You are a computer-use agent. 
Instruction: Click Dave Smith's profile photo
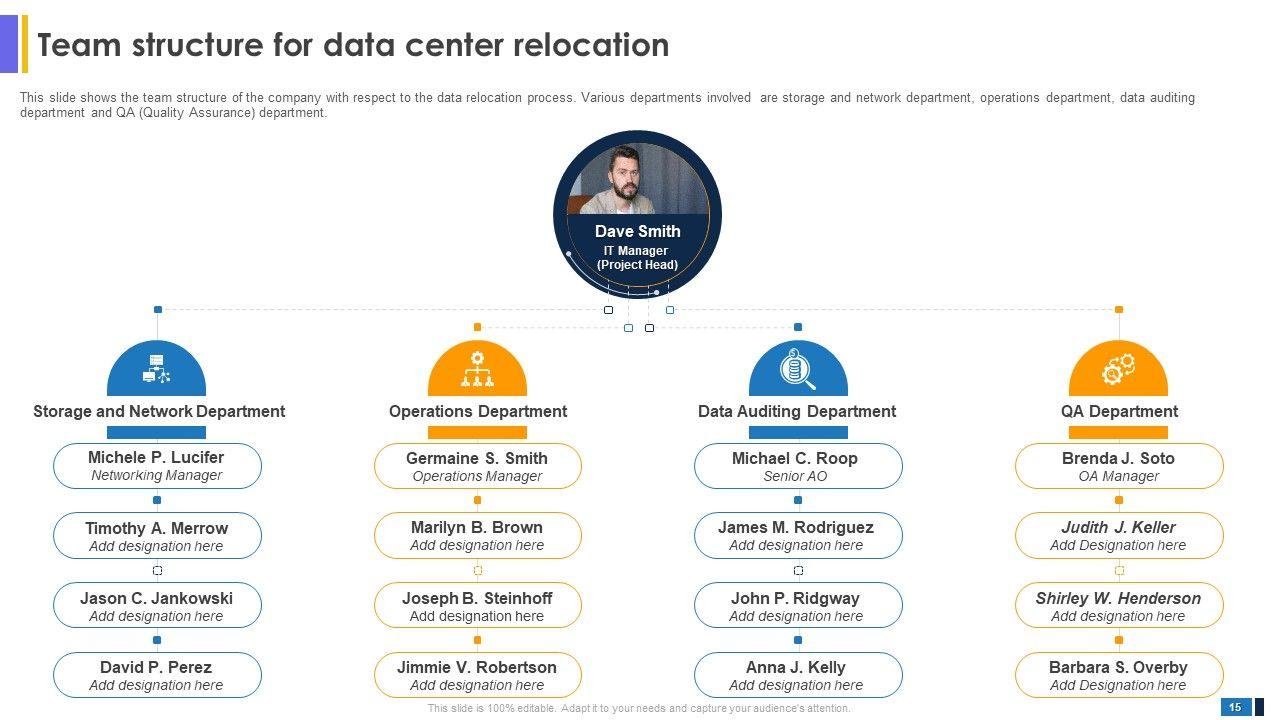click(x=637, y=180)
